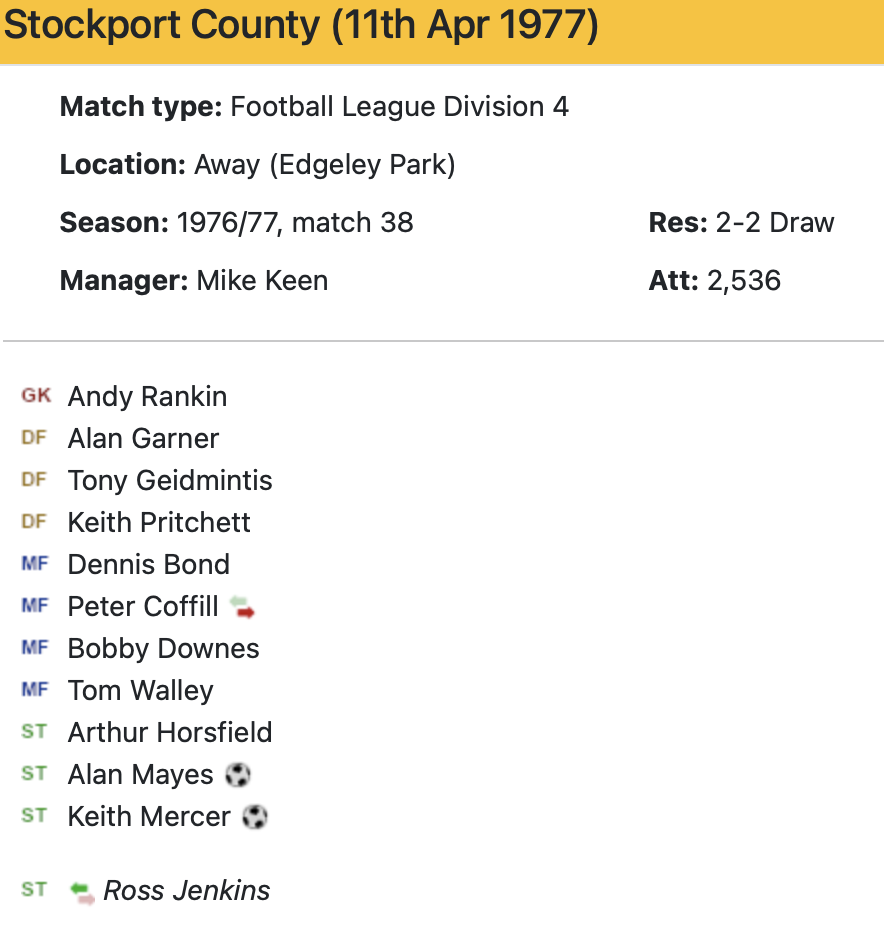Click the substituted-on arrow icon beside Ross Jenkins
Screen dimensions: 884x946
click(82, 891)
